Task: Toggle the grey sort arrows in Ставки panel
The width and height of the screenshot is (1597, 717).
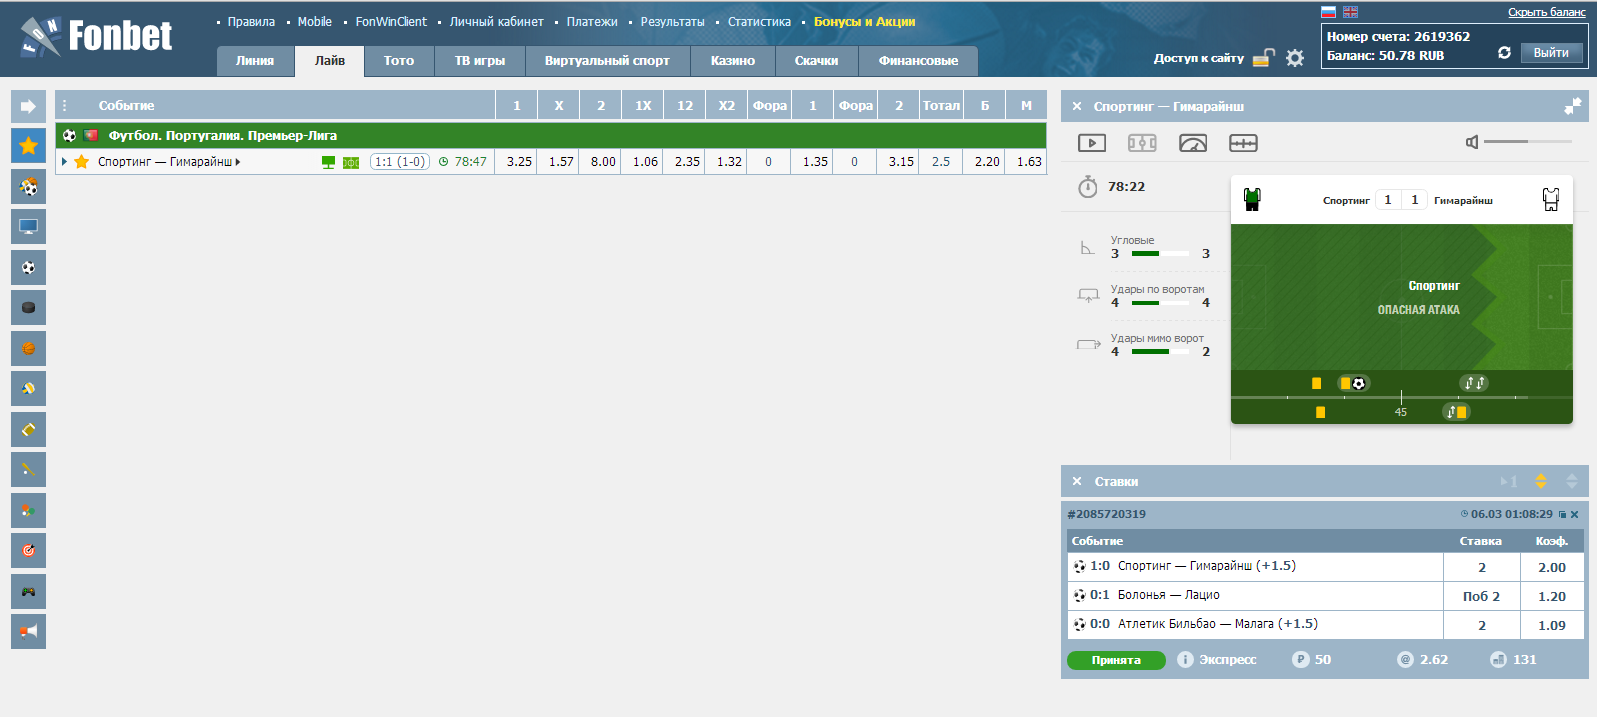Action: [1572, 481]
